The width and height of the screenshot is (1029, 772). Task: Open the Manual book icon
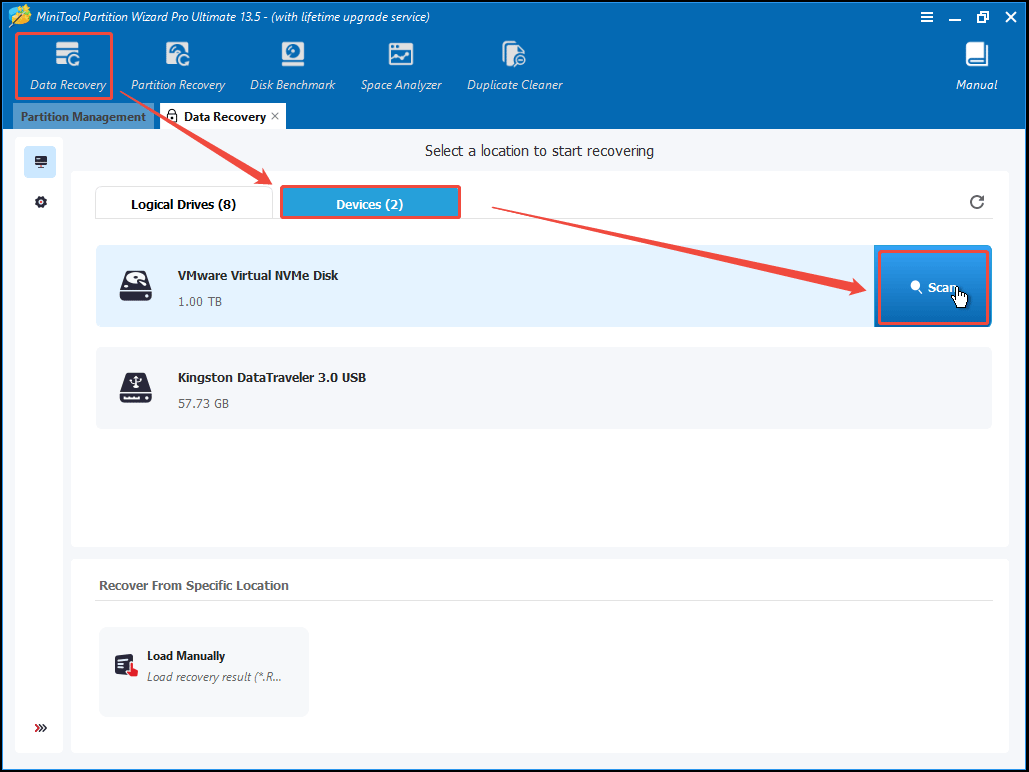click(976, 66)
